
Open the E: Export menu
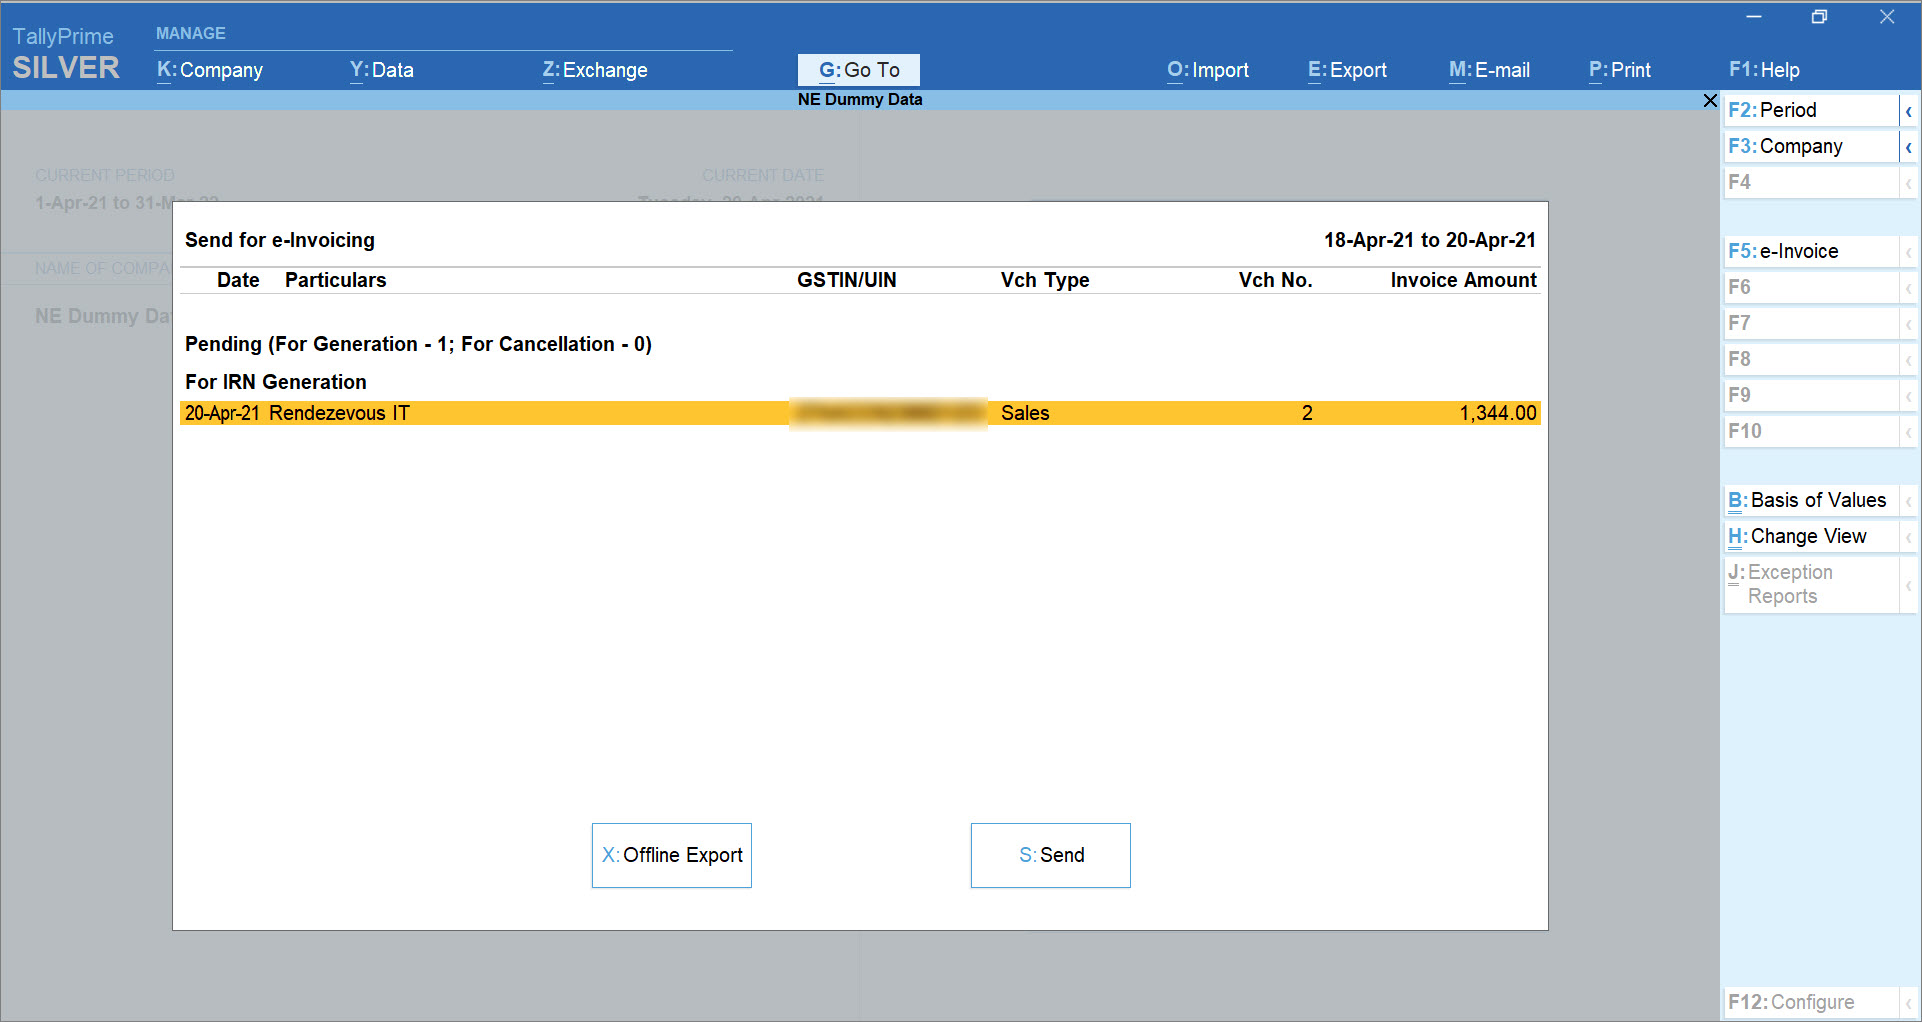[1347, 70]
